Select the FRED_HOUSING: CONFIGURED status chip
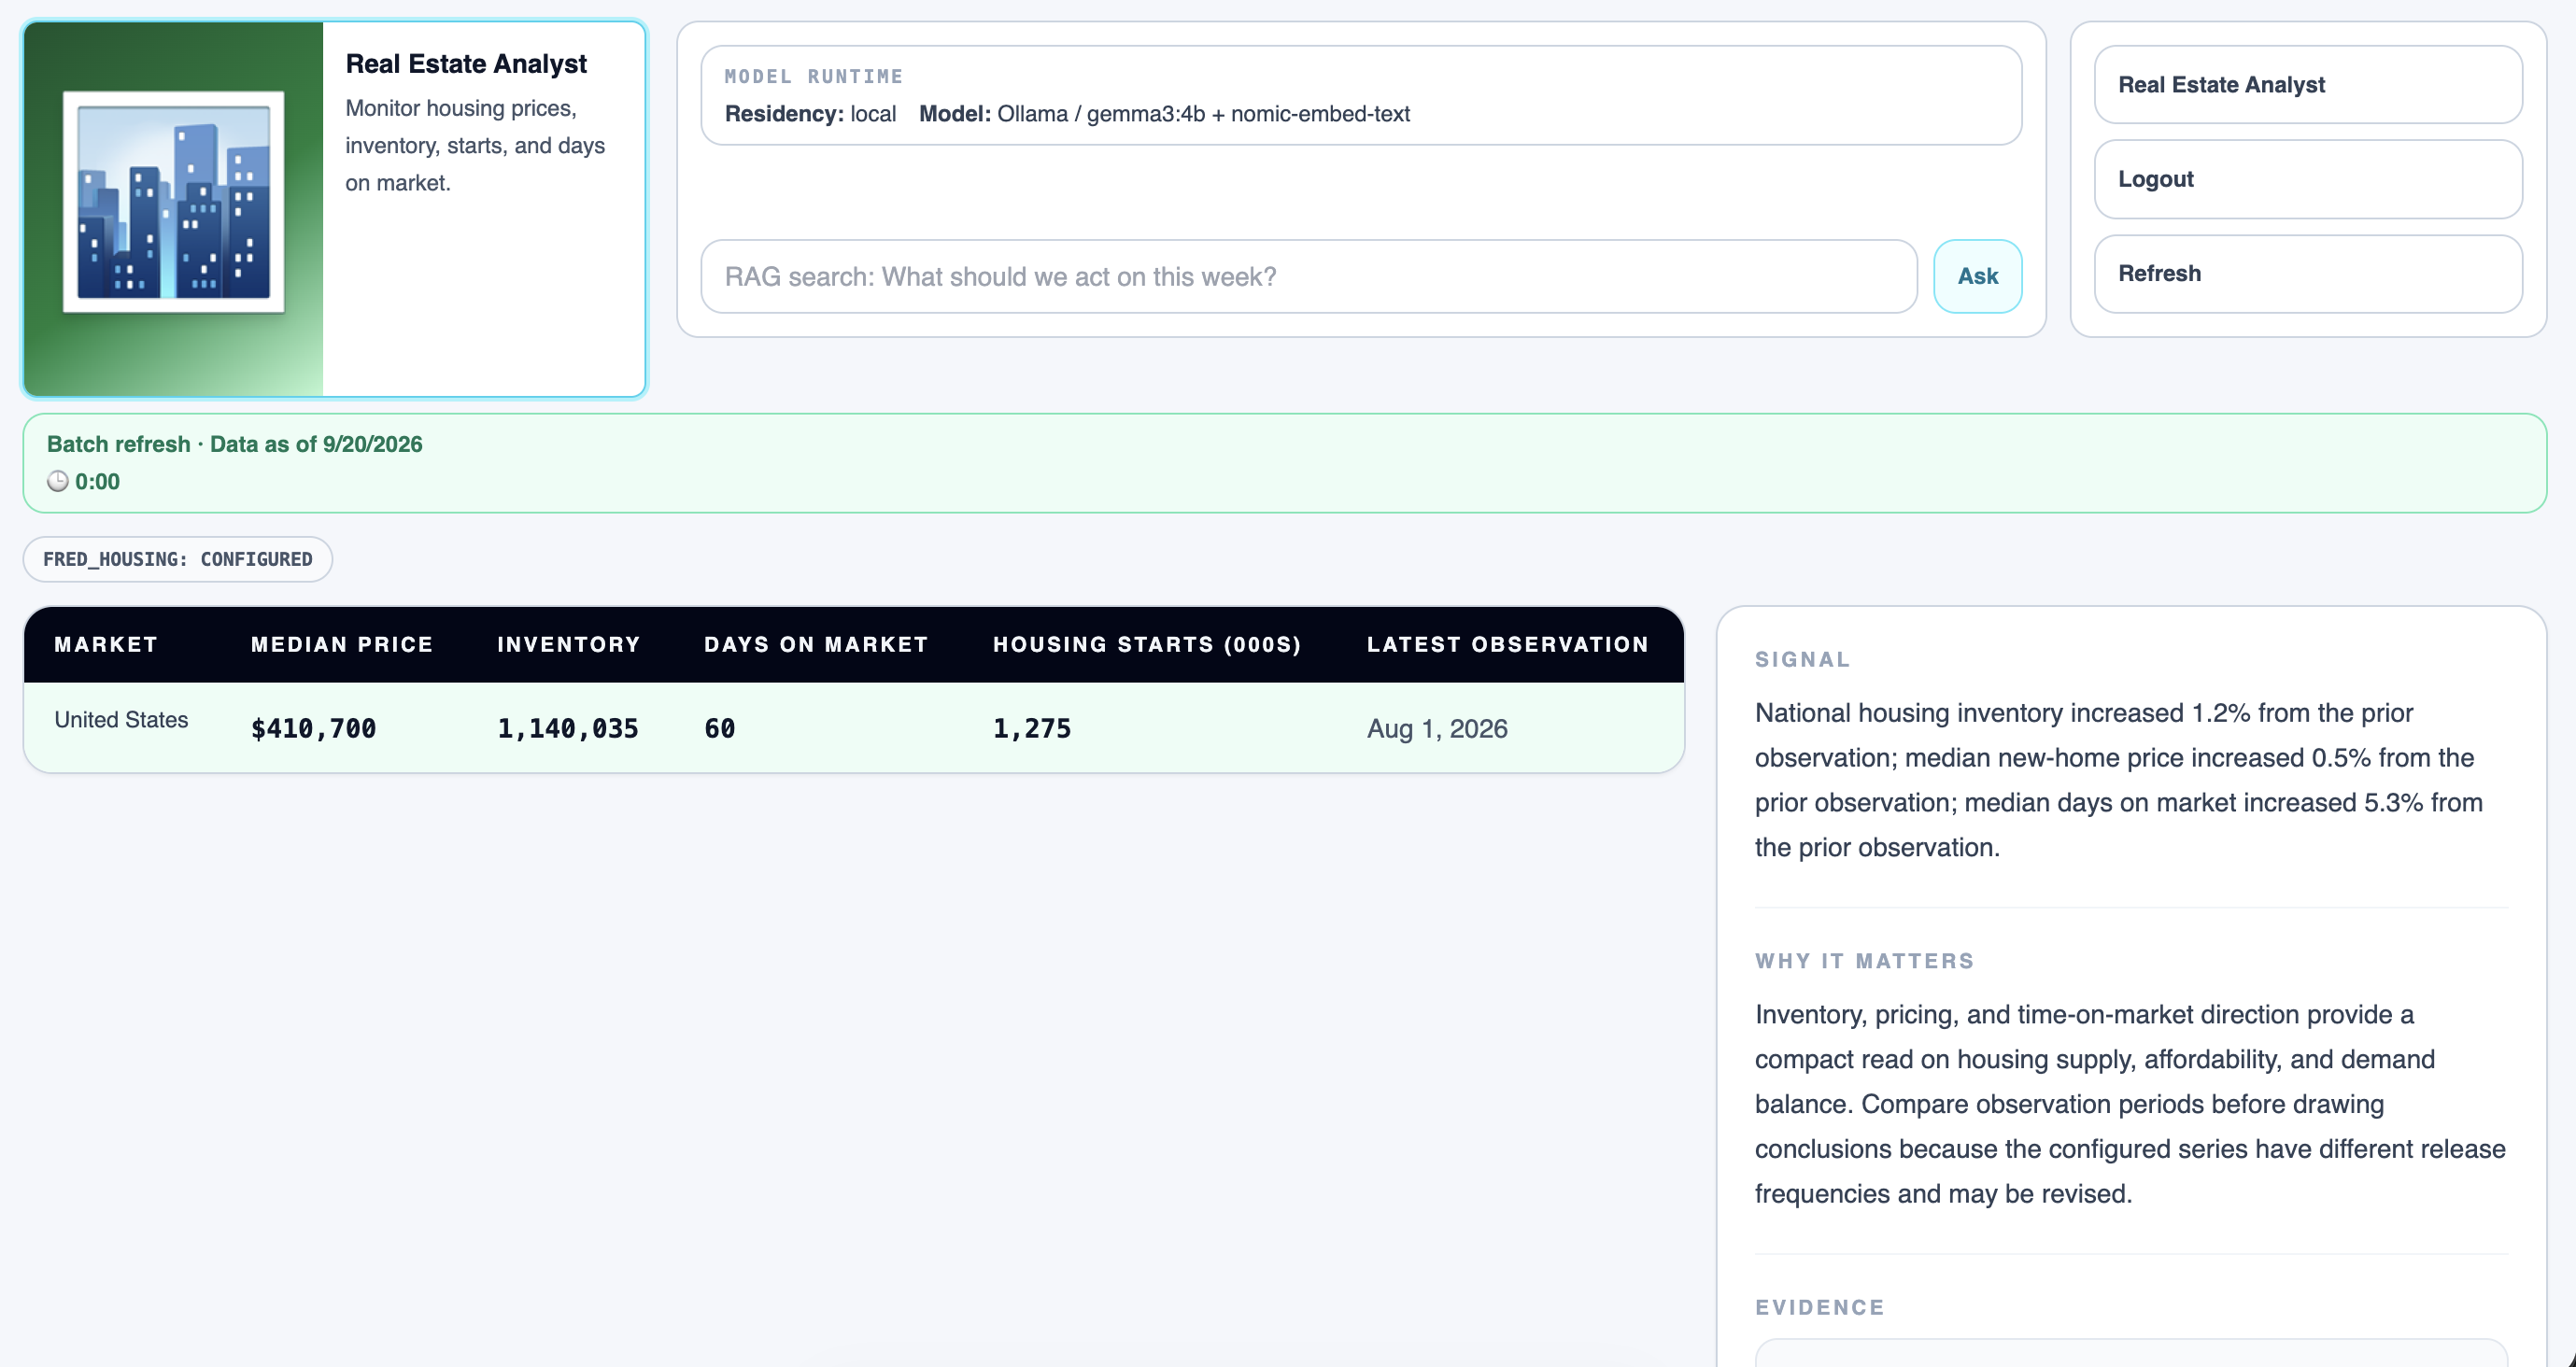 click(x=178, y=559)
